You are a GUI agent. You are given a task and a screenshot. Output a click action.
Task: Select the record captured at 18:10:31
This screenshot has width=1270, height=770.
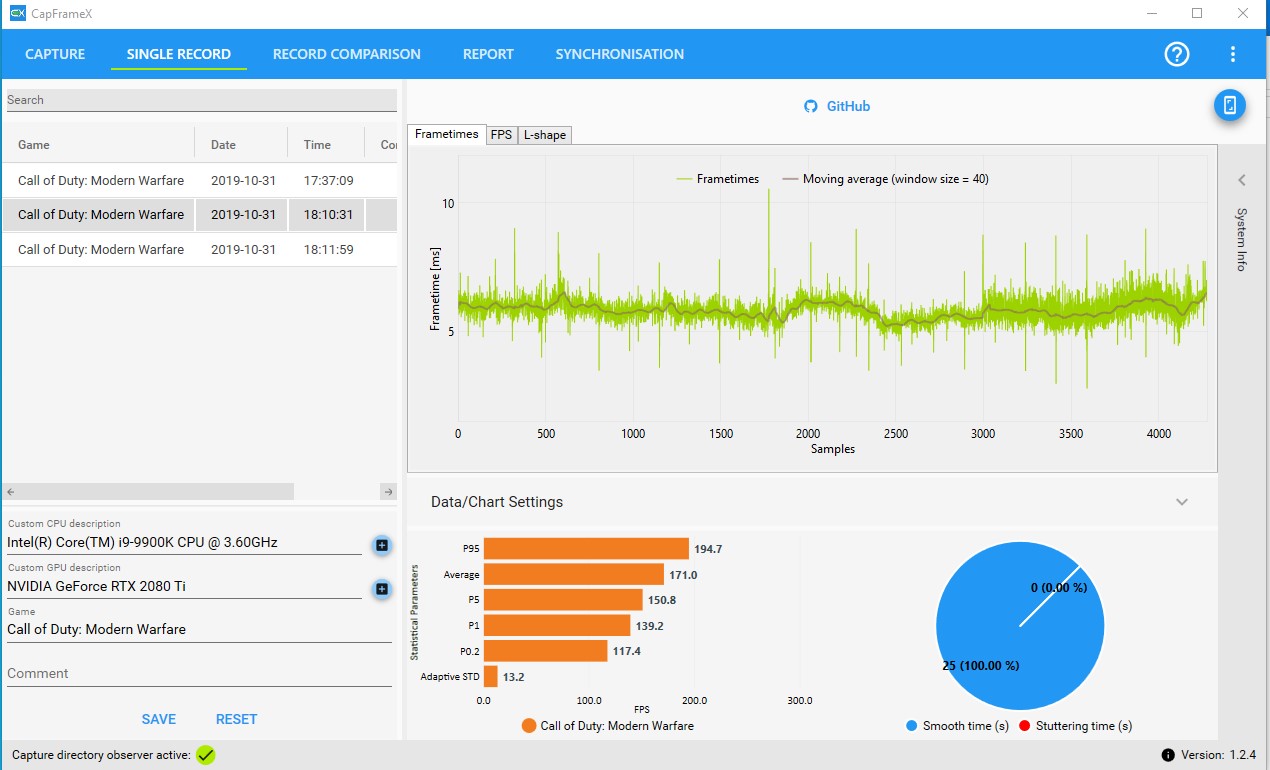coord(200,215)
